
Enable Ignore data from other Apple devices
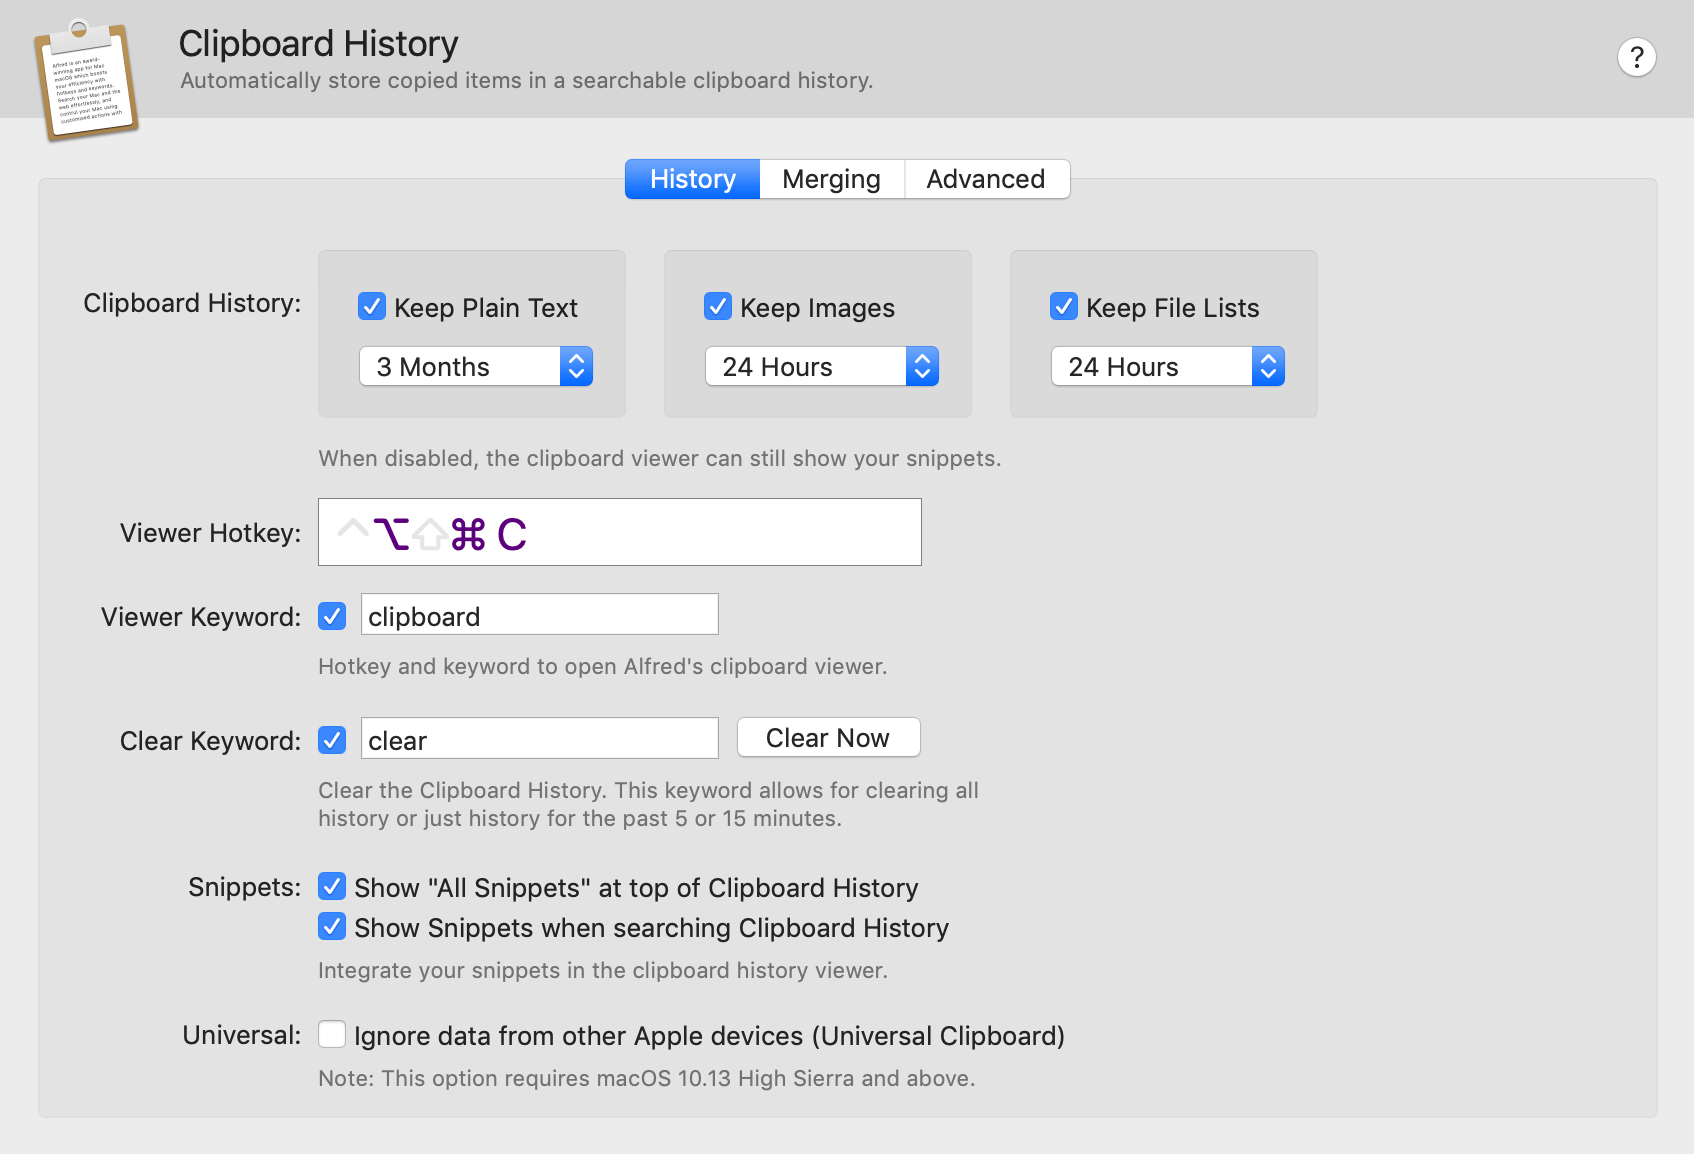(x=331, y=1035)
